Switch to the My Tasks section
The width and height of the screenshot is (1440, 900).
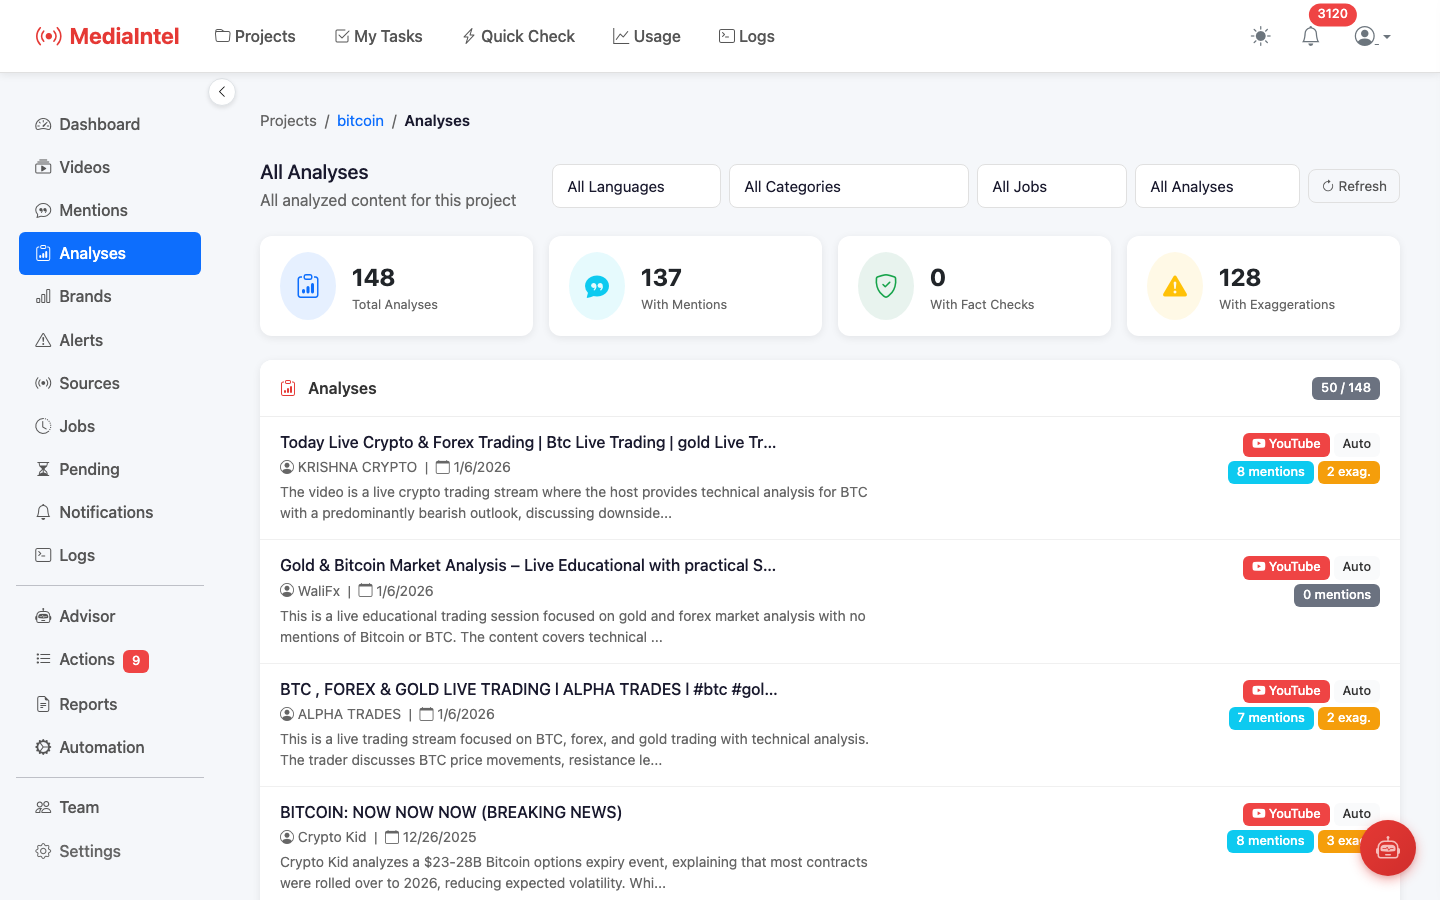click(x=378, y=36)
